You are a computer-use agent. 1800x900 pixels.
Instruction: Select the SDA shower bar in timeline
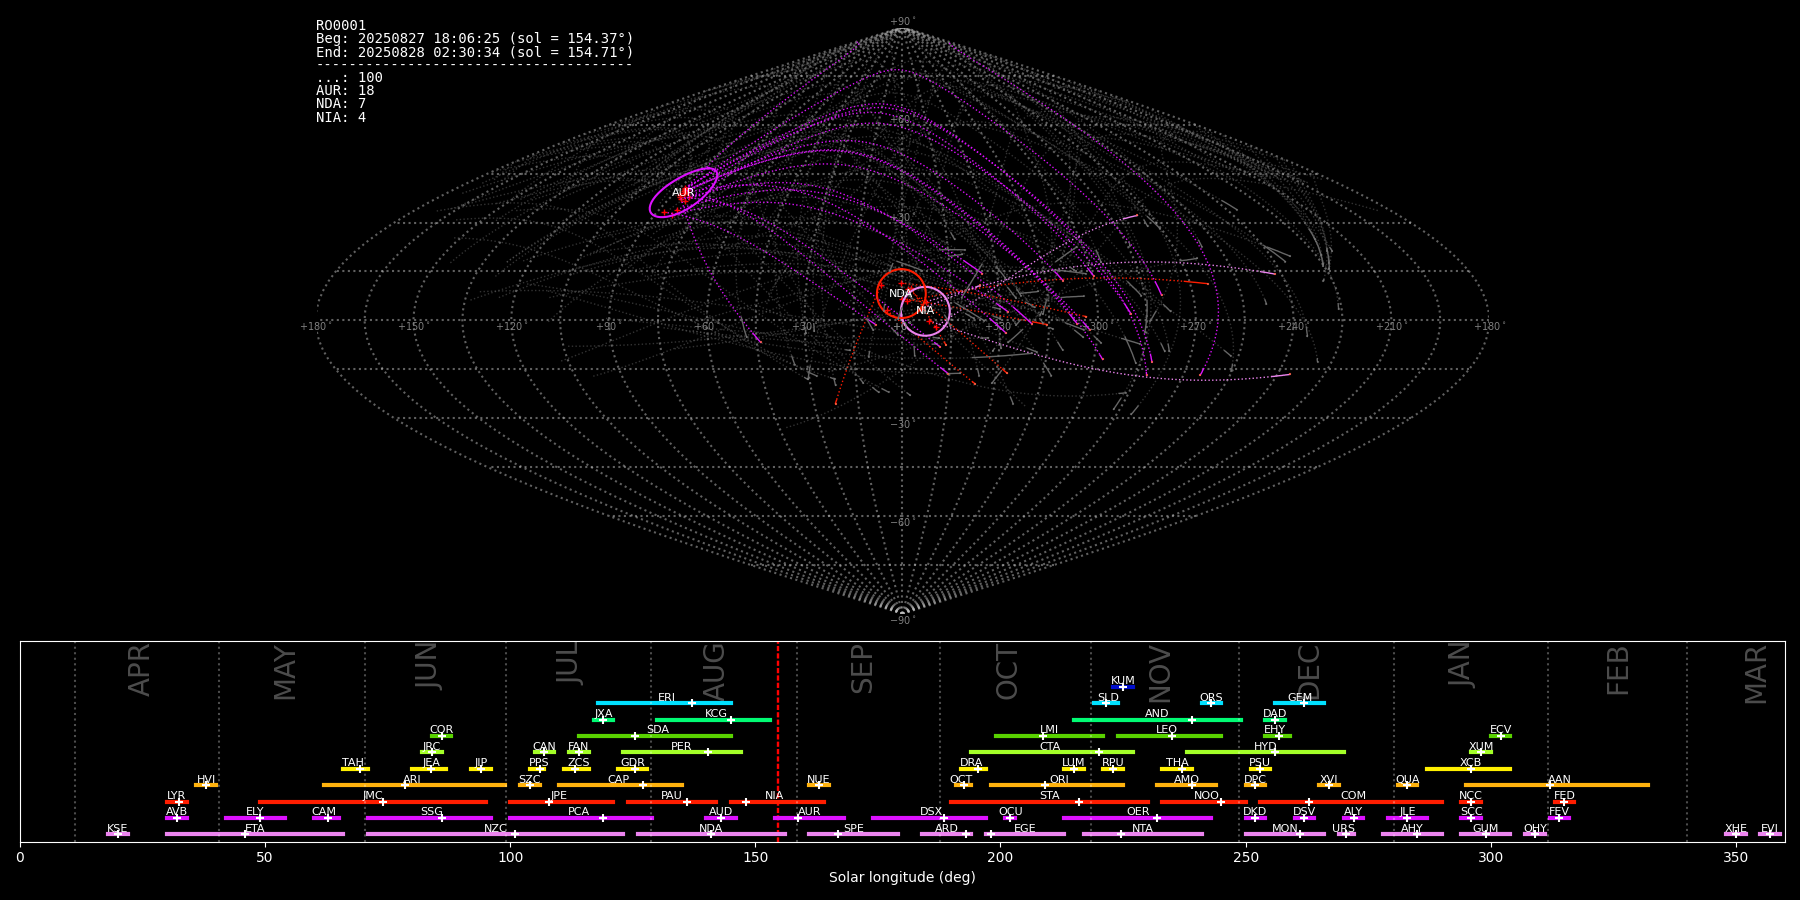point(655,736)
